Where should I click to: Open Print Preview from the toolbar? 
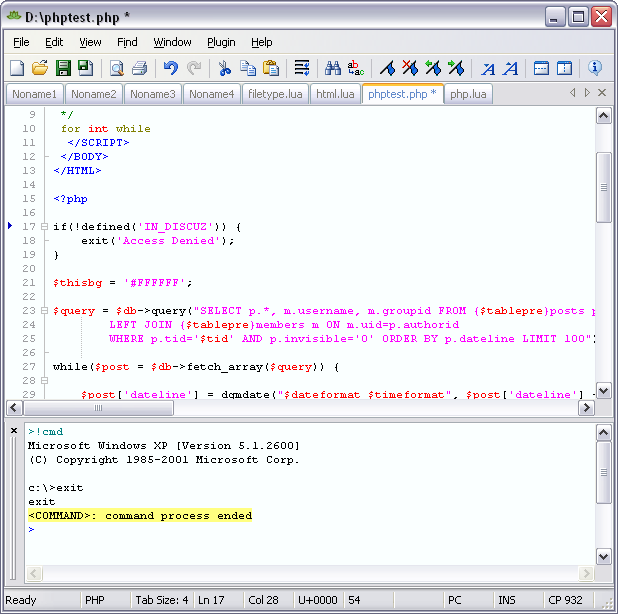click(117, 68)
